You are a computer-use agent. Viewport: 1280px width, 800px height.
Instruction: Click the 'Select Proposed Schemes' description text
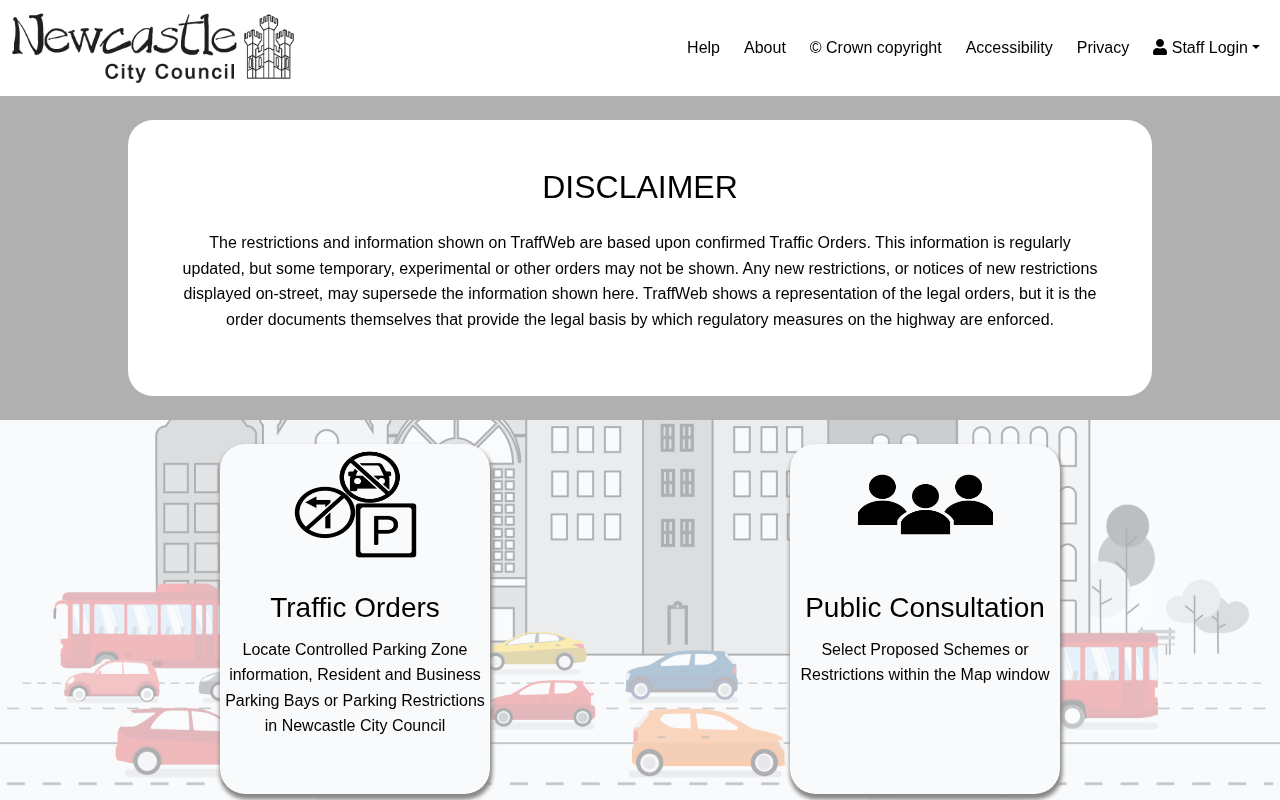point(925,662)
